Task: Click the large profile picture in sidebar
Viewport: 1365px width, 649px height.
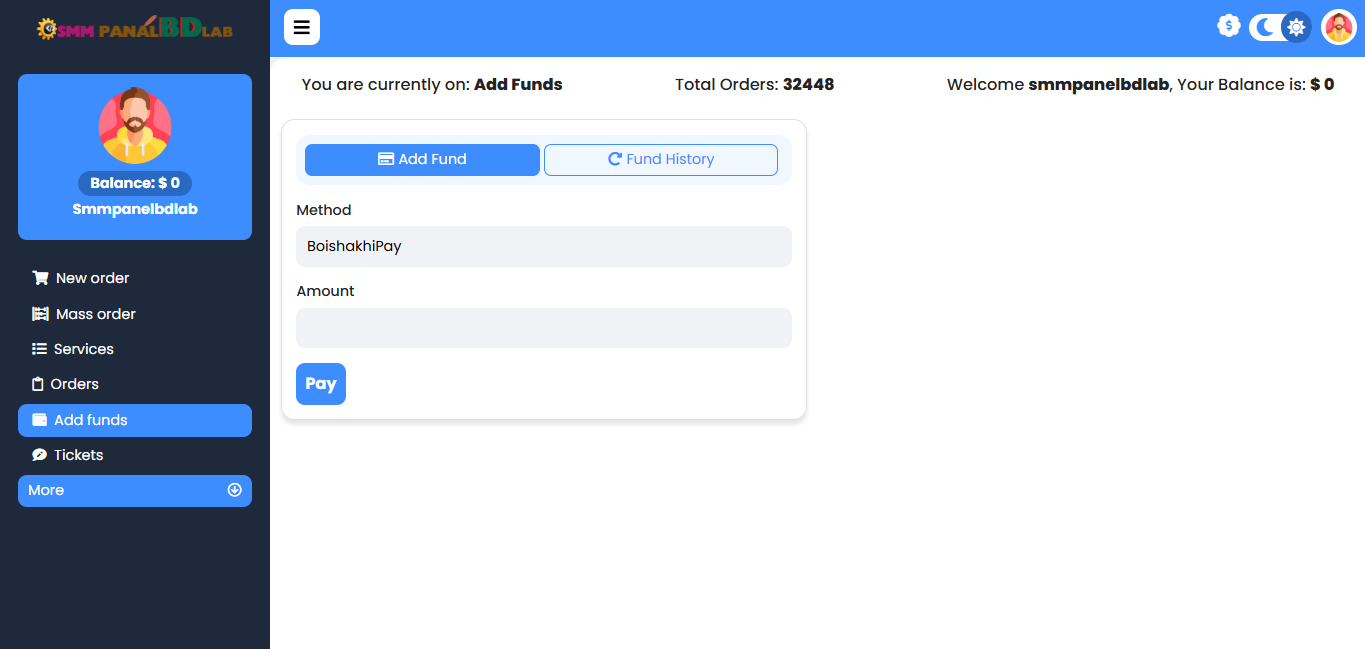Action: [x=135, y=126]
